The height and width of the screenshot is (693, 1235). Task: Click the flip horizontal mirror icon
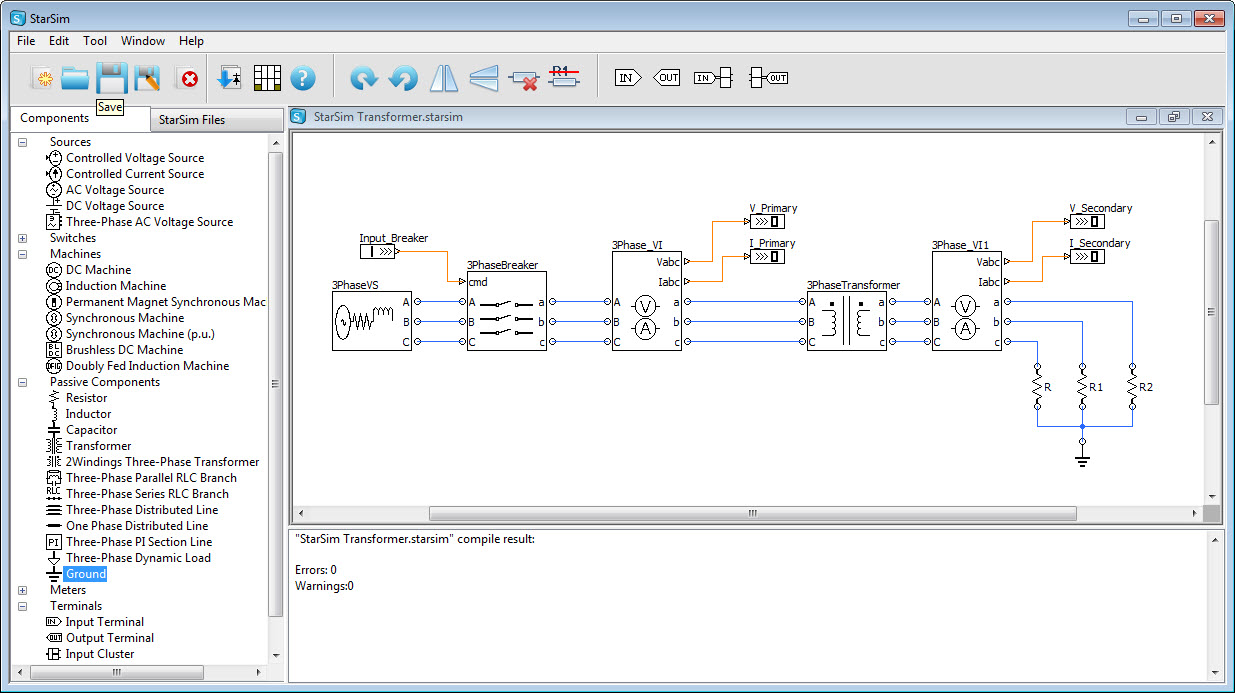(443, 78)
